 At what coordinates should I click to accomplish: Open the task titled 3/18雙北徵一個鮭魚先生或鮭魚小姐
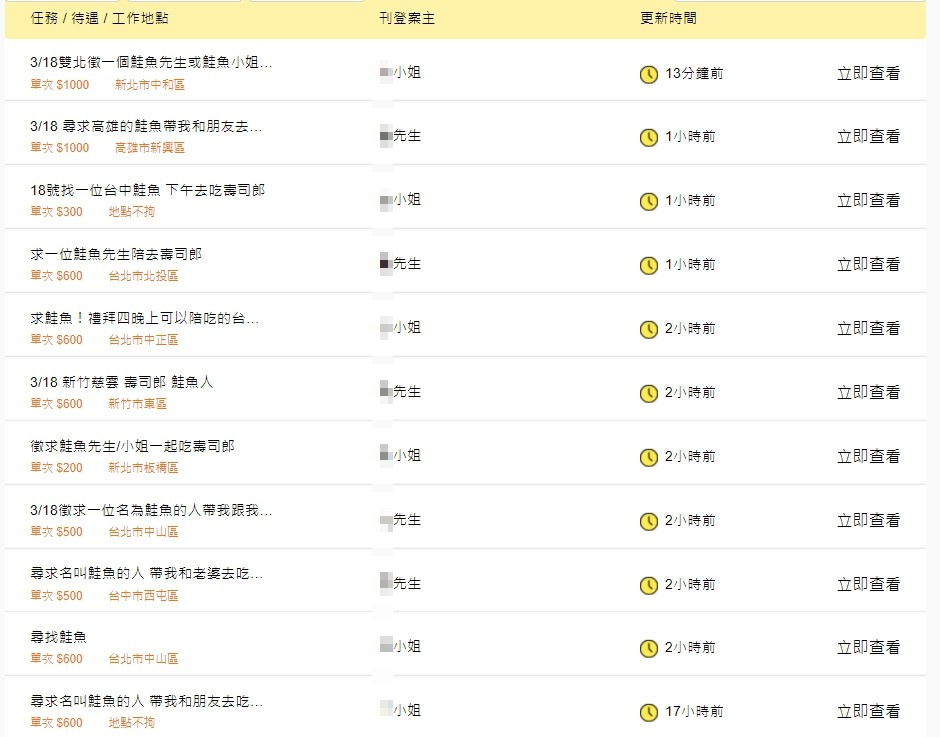[x=151, y=62]
